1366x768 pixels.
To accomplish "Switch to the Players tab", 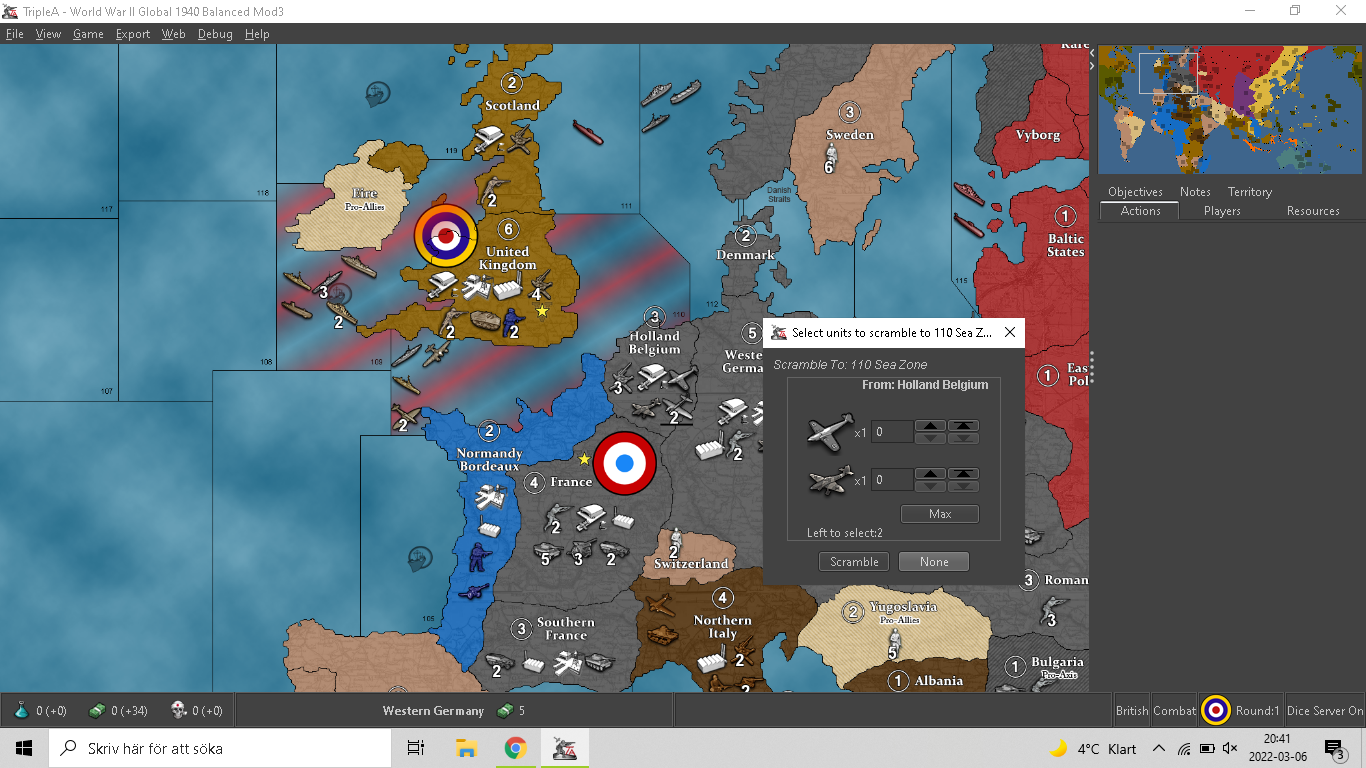I will (x=1222, y=211).
